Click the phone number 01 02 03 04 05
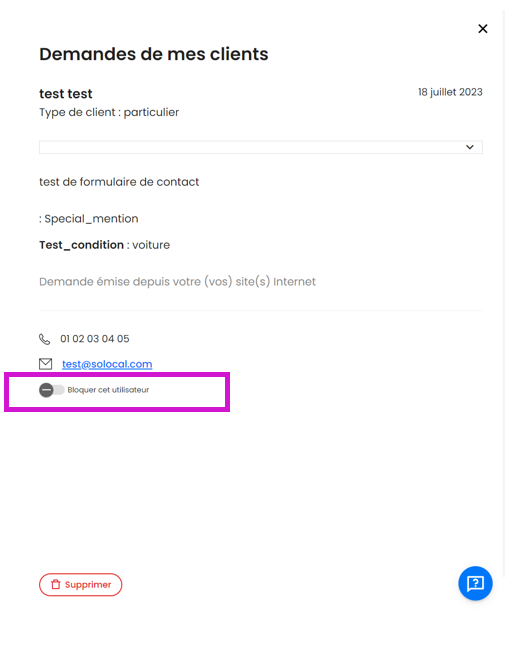This screenshot has width=521, height=659. [x=95, y=339]
